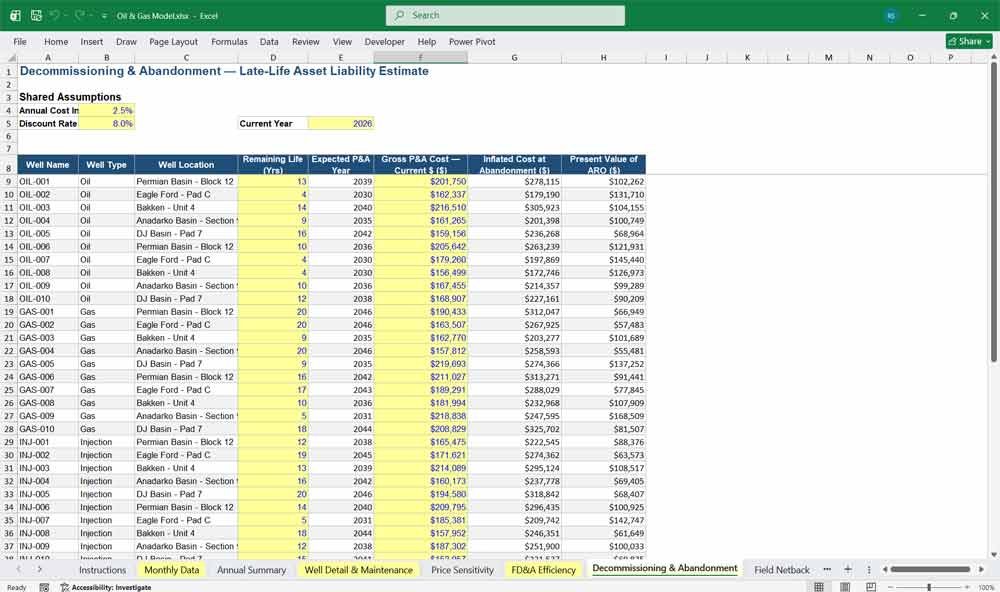Viewport: 1000px width, 592px height.
Task: Select cell INJ-003
Action: (x=48, y=468)
